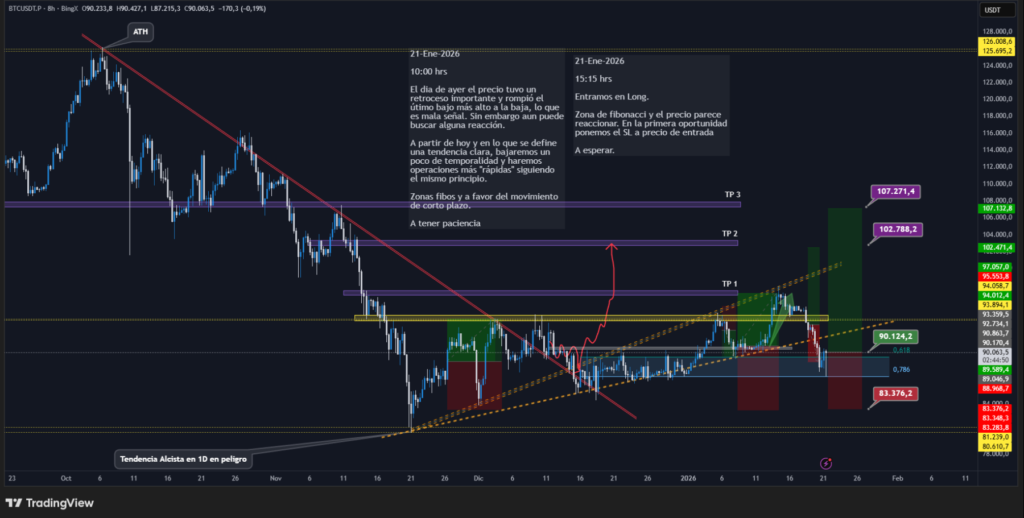Screen dimensions: 1024x518
Task: Click the lightning bolt event icon
Action: [x=826, y=463]
